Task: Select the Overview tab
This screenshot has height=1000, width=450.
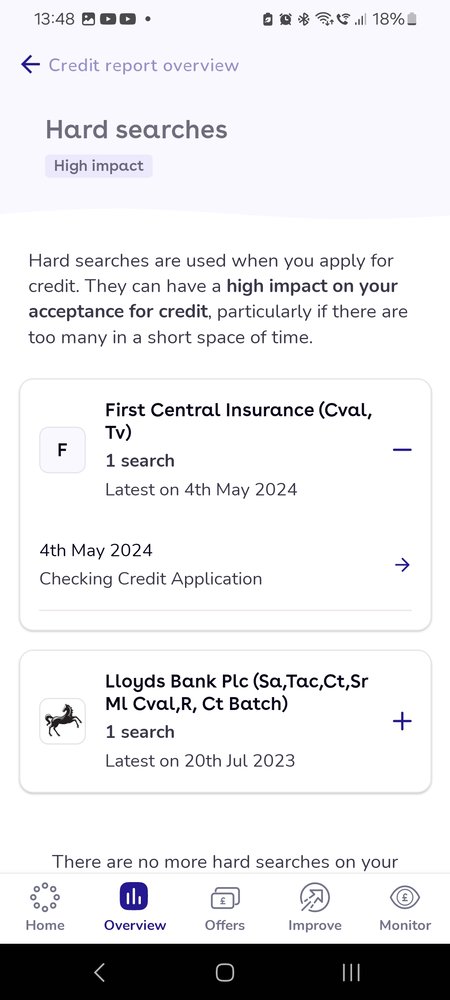Action: tap(134, 908)
